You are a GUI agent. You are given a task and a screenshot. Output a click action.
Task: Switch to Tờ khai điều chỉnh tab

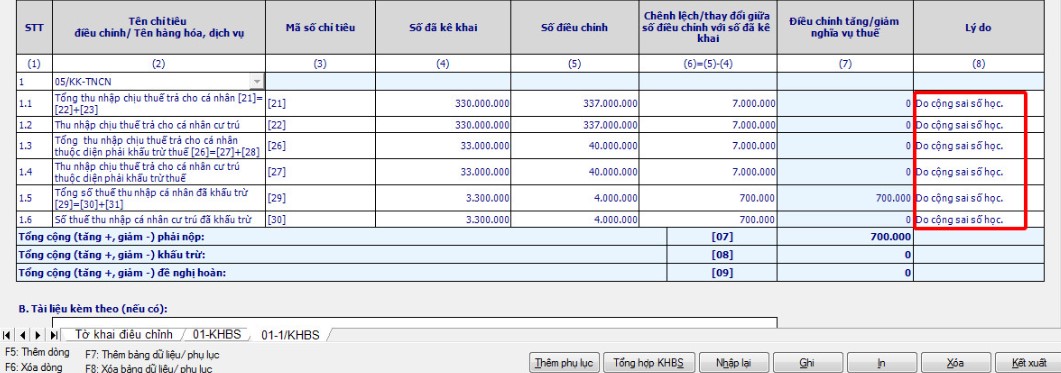[x=124, y=334]
